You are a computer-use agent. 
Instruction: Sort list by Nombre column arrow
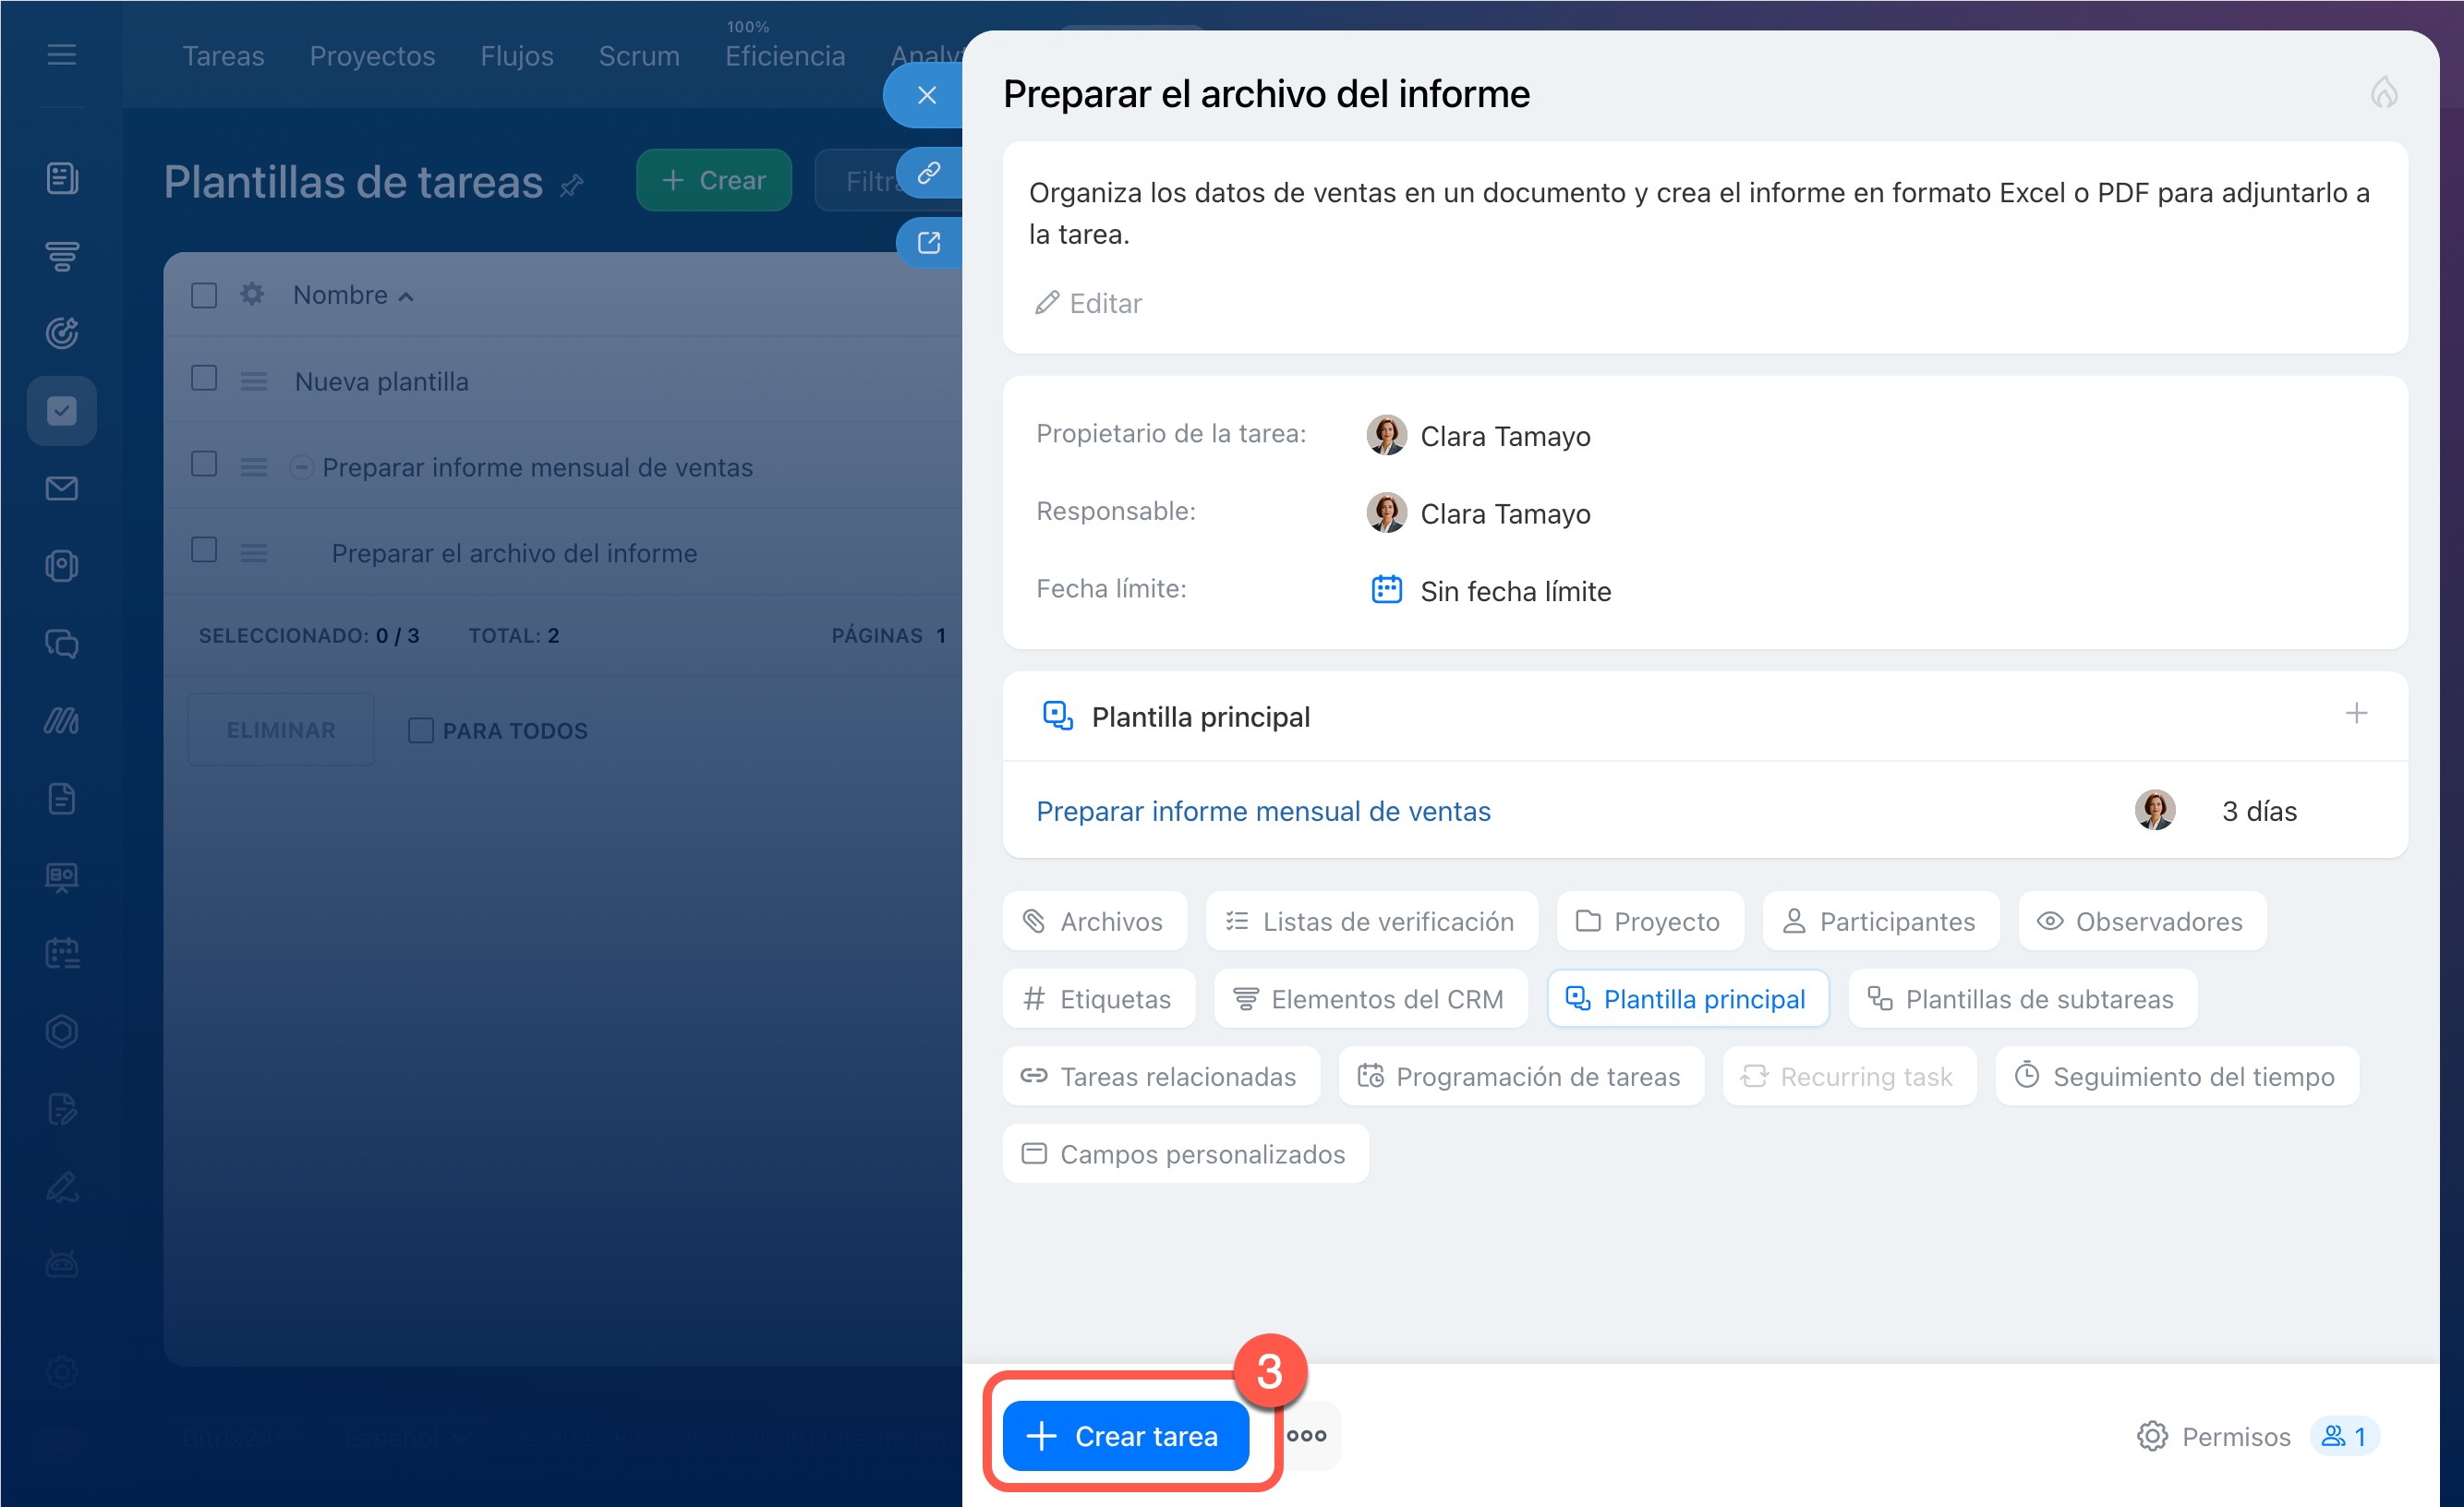[406, 297]
